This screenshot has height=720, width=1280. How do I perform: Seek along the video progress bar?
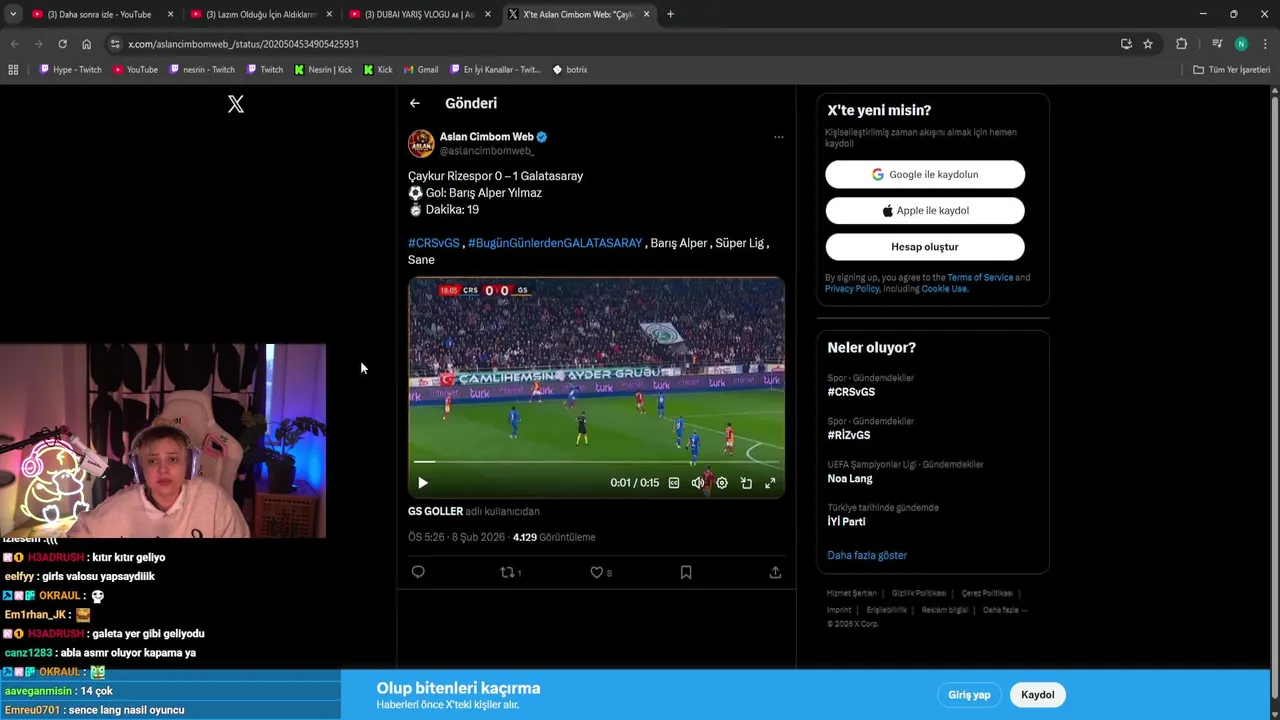(x=596, y=462)
